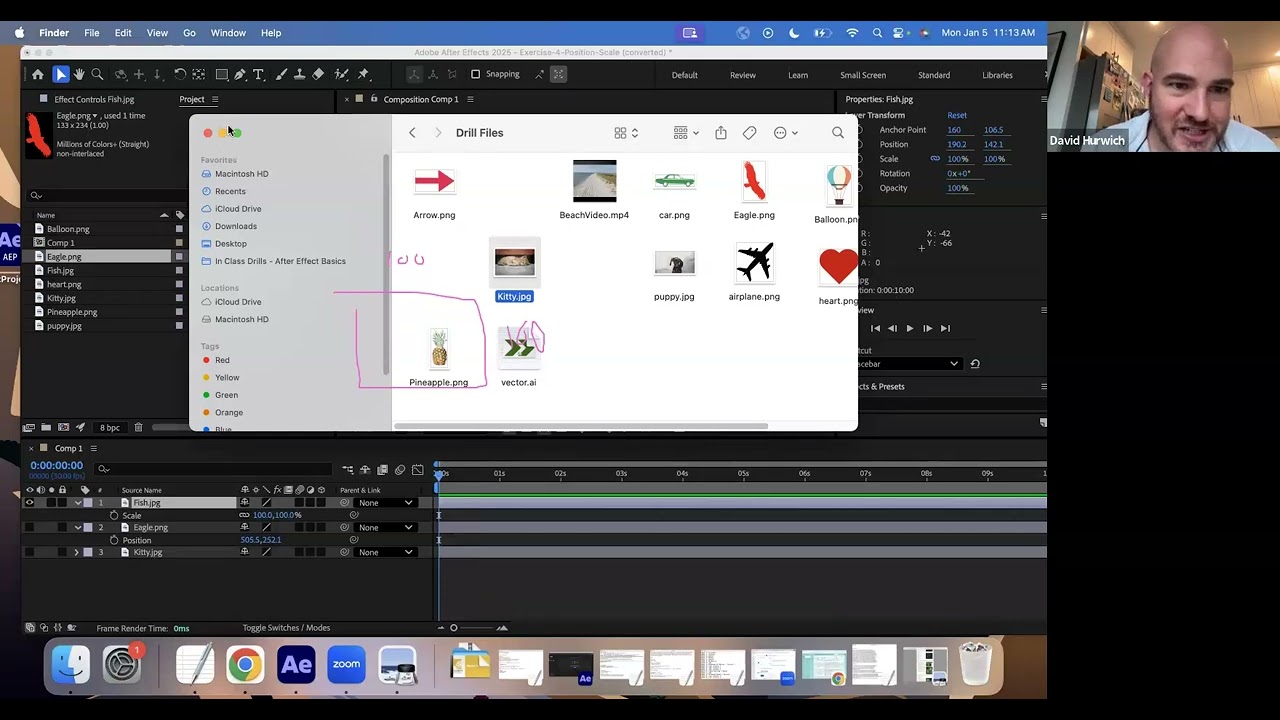This screenshot has width=1280, height=720.
Task: Click the Finder share icon
Action: pos(720,133)
